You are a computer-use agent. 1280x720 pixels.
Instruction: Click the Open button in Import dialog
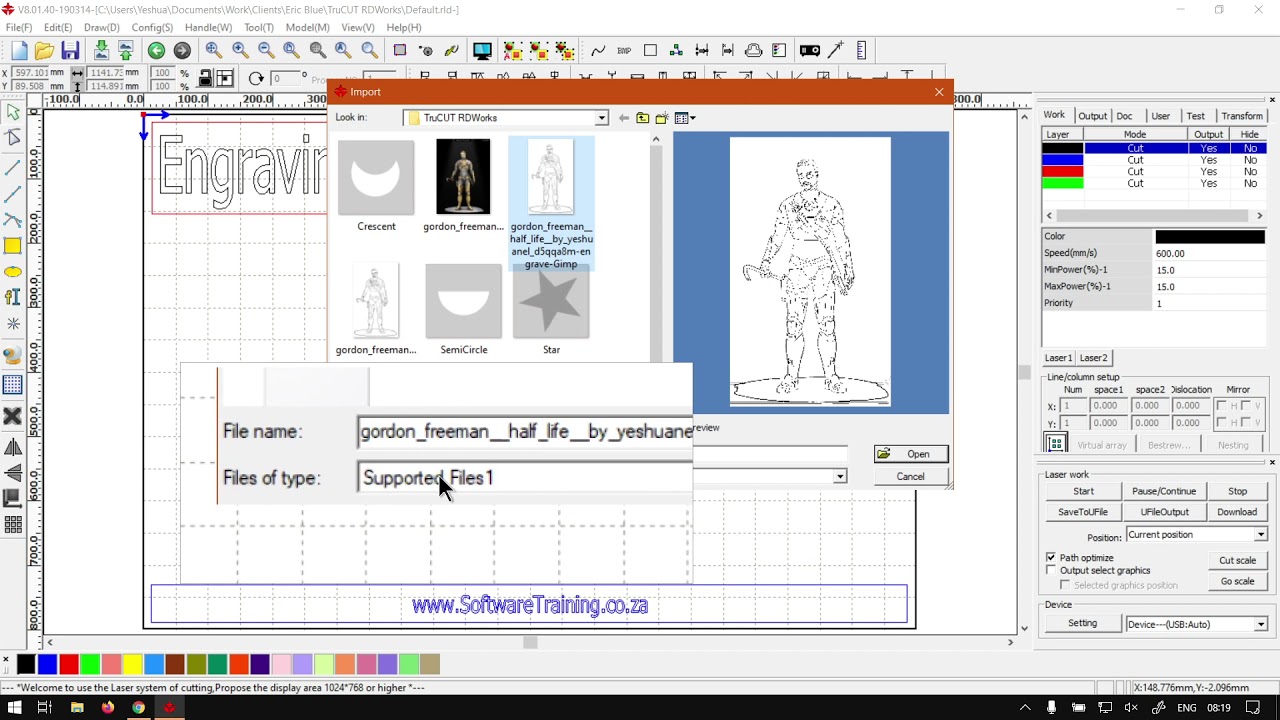(x=910, y=454)
